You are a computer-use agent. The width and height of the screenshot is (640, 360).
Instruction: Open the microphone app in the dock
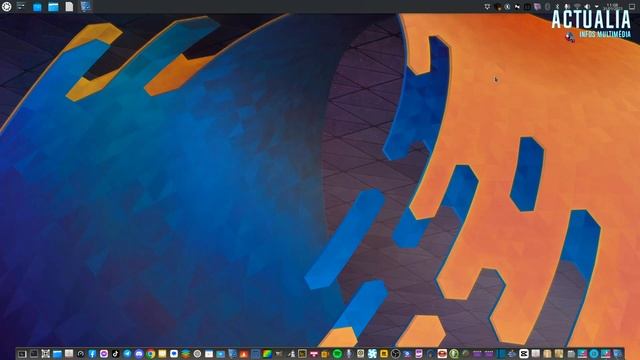pyautogui.click(x=349, y=354)
